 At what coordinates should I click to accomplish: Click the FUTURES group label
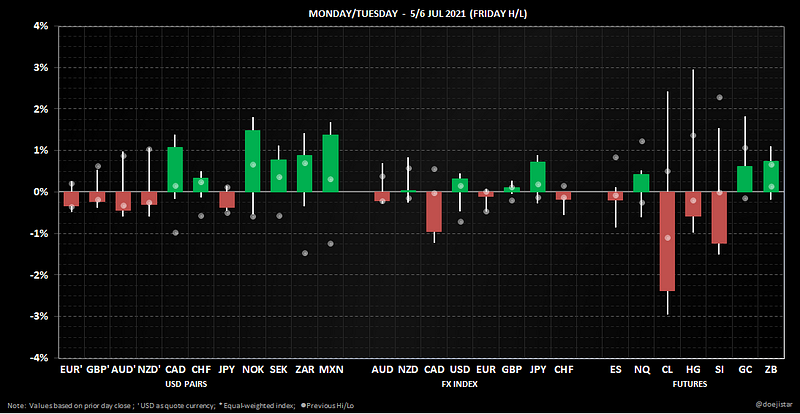coord(690,383)
